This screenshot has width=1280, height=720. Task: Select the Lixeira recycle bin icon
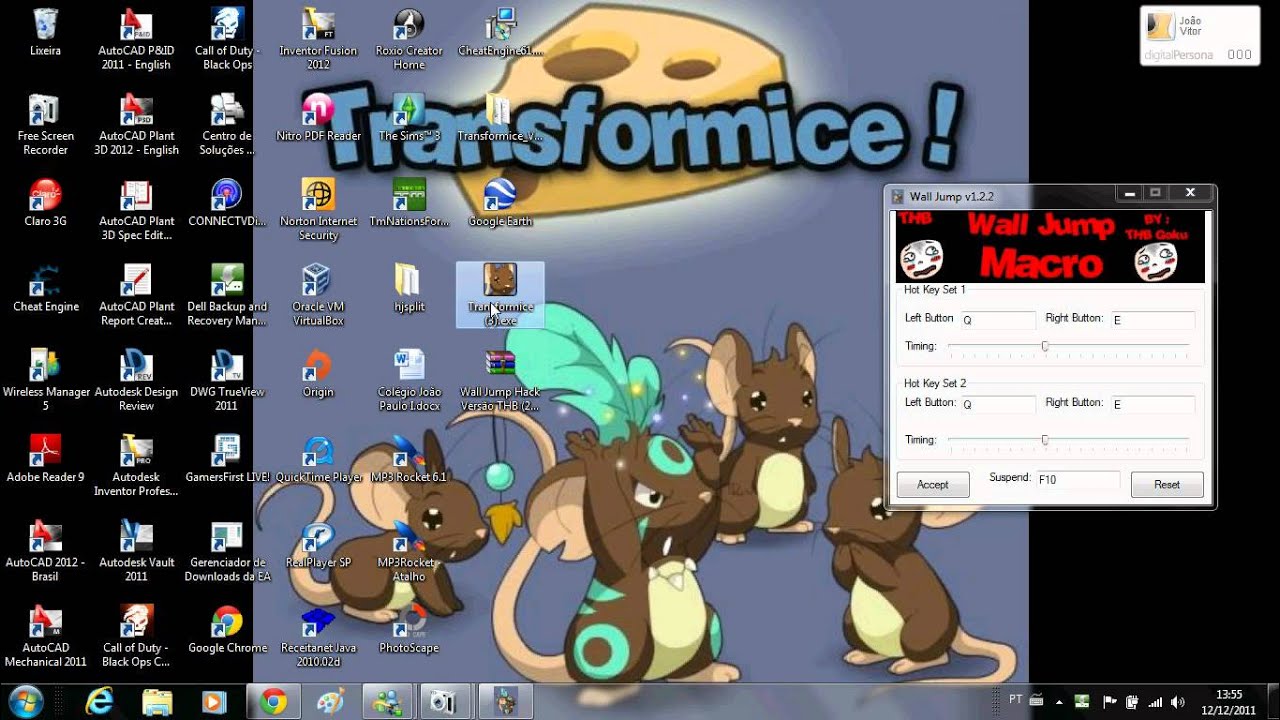45,33
